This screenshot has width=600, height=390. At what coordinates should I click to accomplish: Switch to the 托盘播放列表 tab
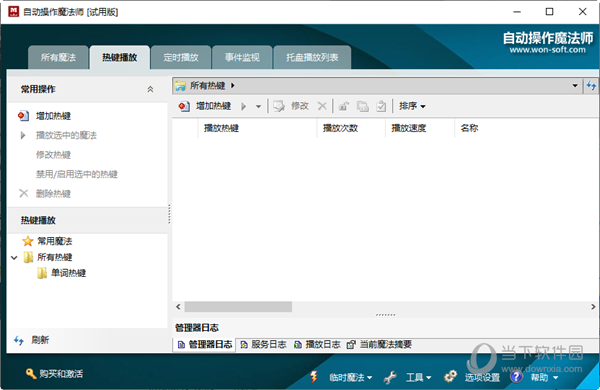click(x=312, y=57)
